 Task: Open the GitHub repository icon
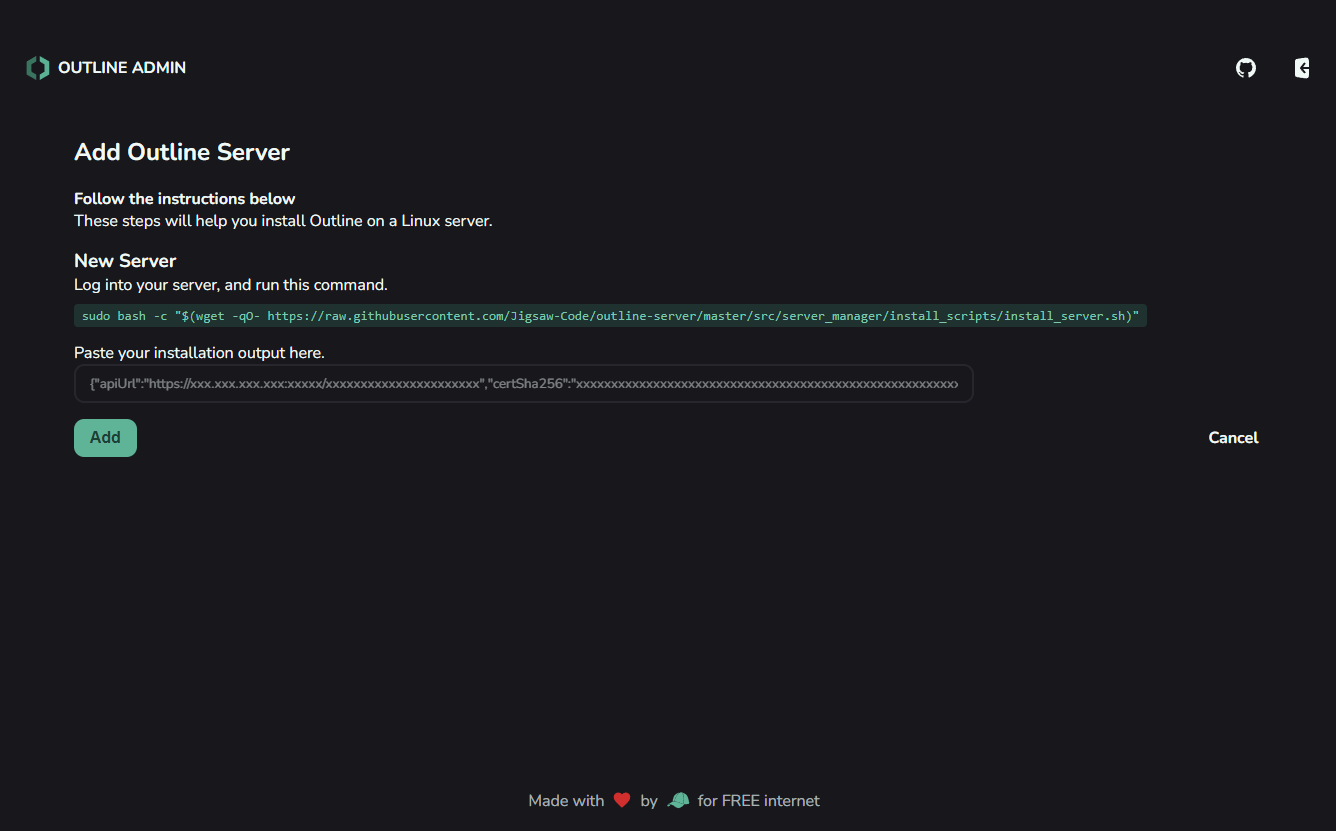[x=1246, y=68]
